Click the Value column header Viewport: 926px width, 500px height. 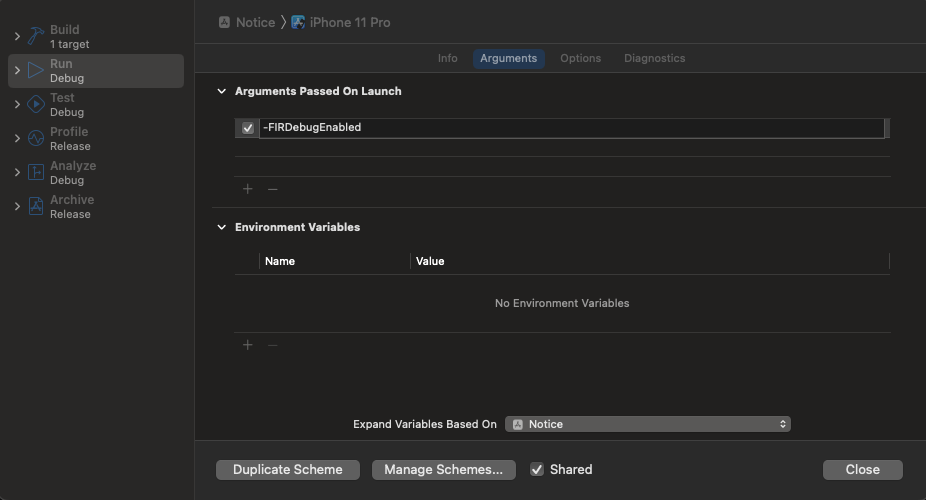(430, 261)
